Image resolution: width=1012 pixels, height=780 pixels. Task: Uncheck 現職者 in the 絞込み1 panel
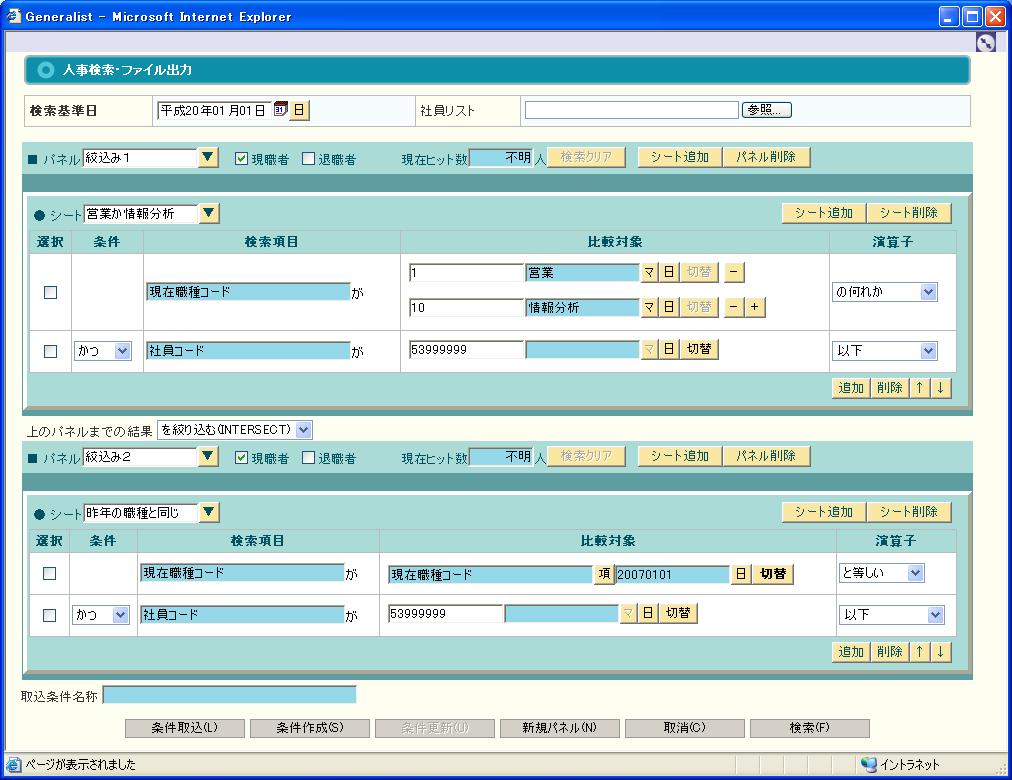[241, 159]
